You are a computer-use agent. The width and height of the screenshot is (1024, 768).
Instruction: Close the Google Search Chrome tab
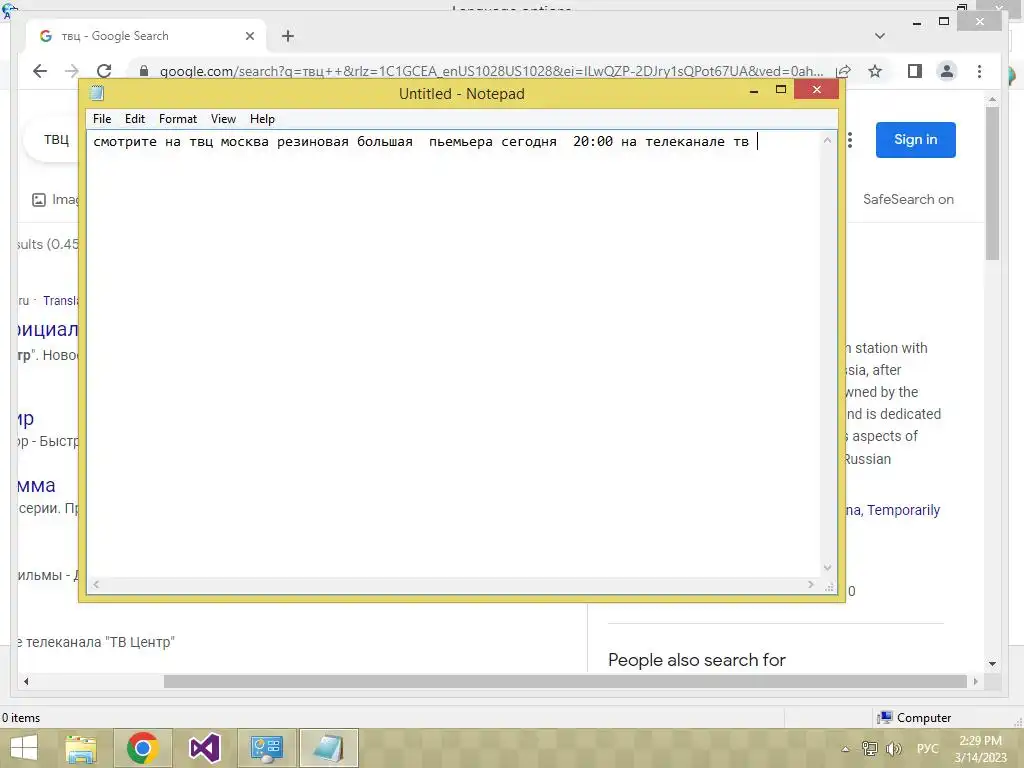click(249, 37)
